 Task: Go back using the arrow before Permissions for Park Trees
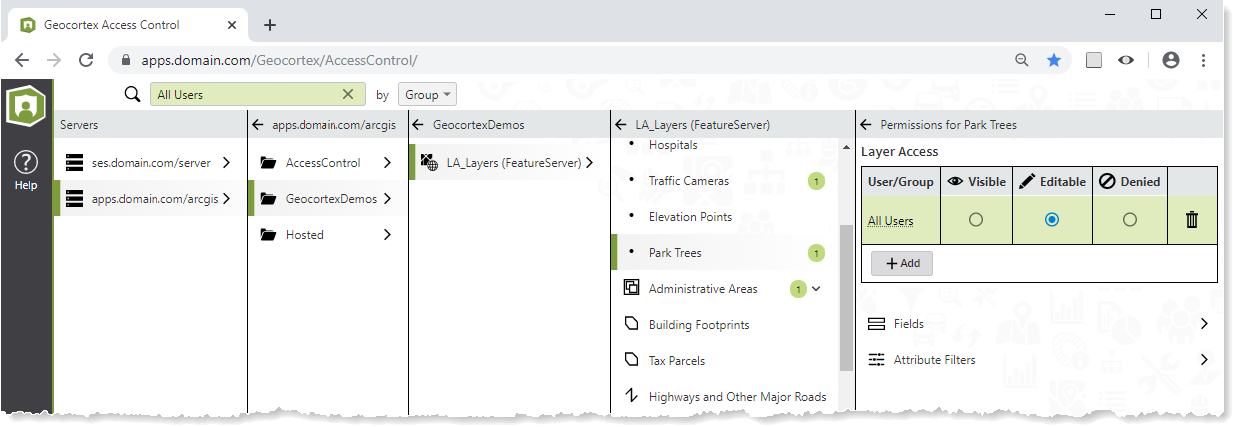[x=866, y=125]
